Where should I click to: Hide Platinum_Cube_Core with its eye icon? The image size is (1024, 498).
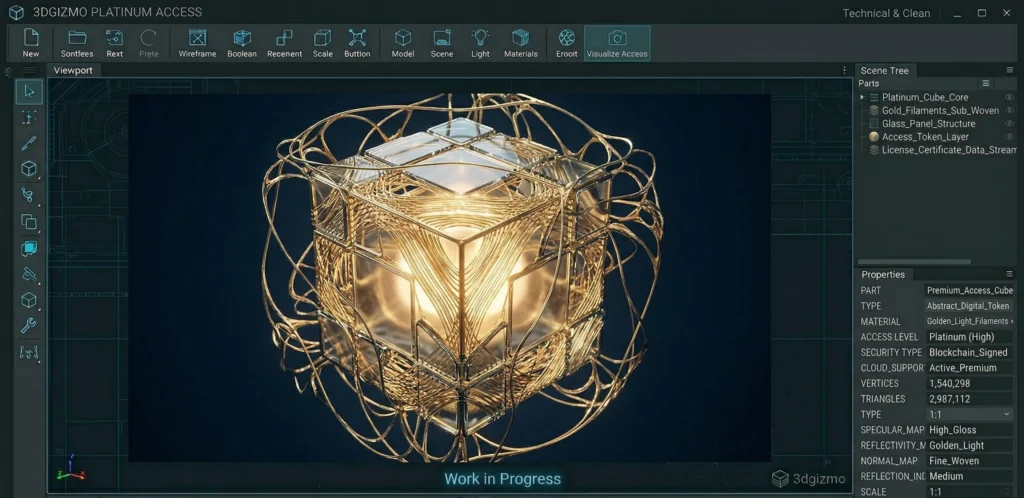click(1009, 97)
